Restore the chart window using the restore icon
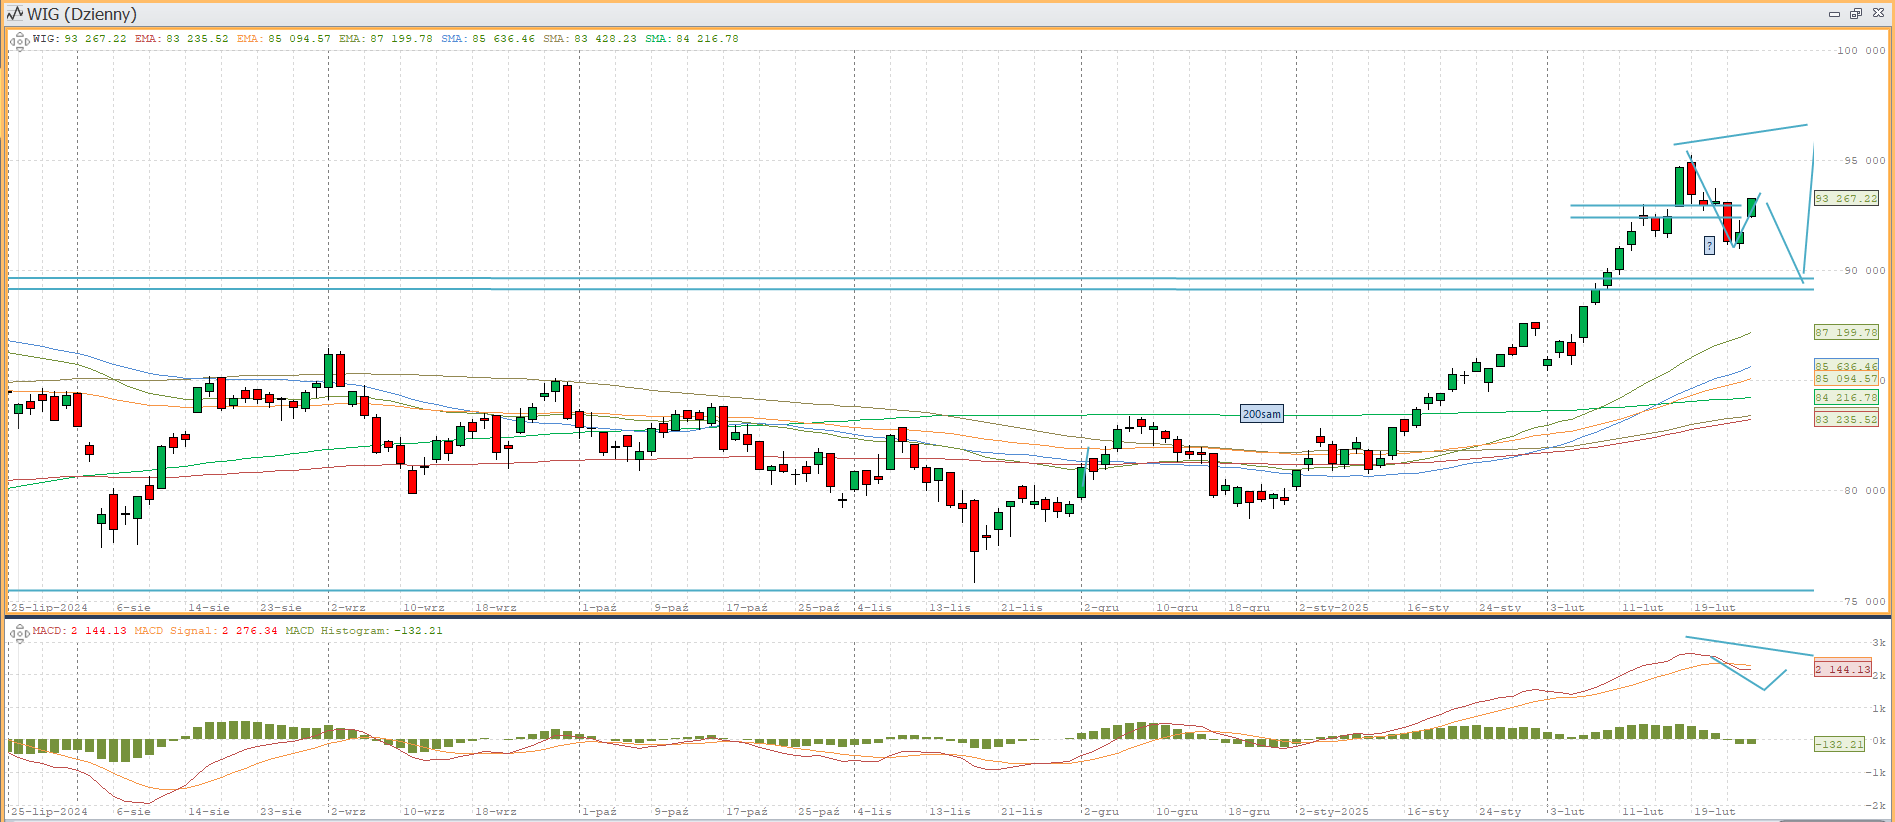The height and width of the screenshot is (822, 1895). click(1855, 14)
